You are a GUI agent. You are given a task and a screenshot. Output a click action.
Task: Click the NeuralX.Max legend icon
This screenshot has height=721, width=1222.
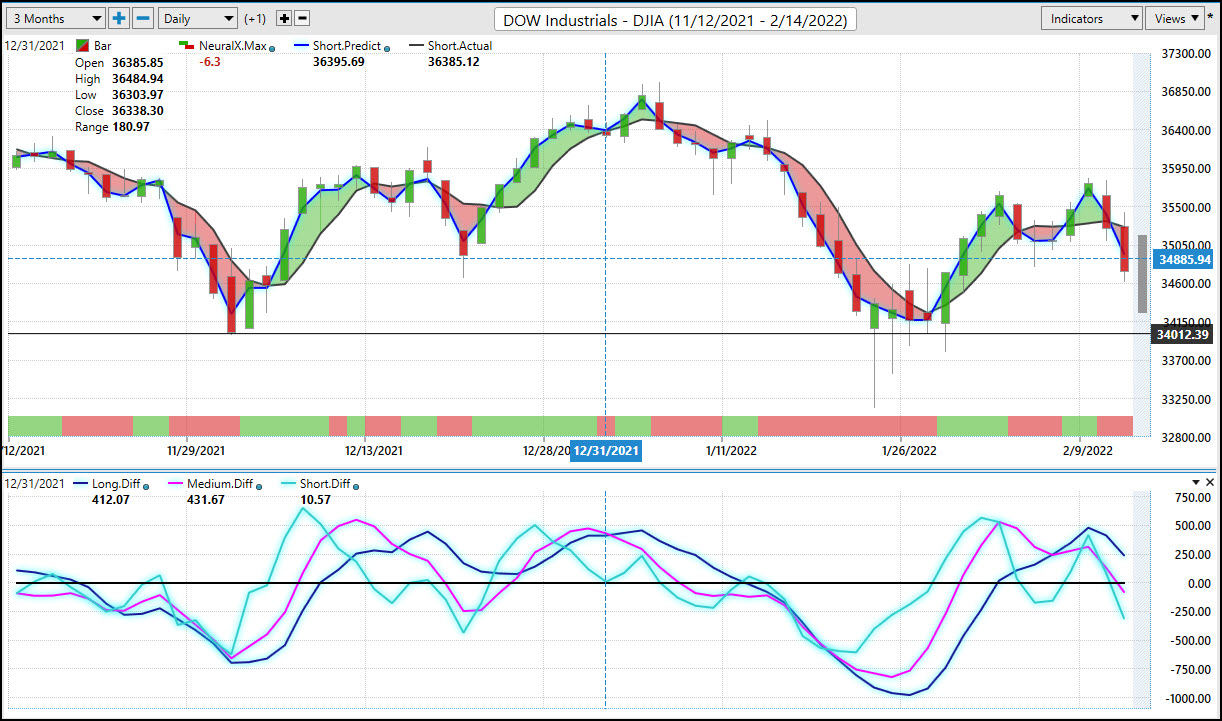pos(187,46)
